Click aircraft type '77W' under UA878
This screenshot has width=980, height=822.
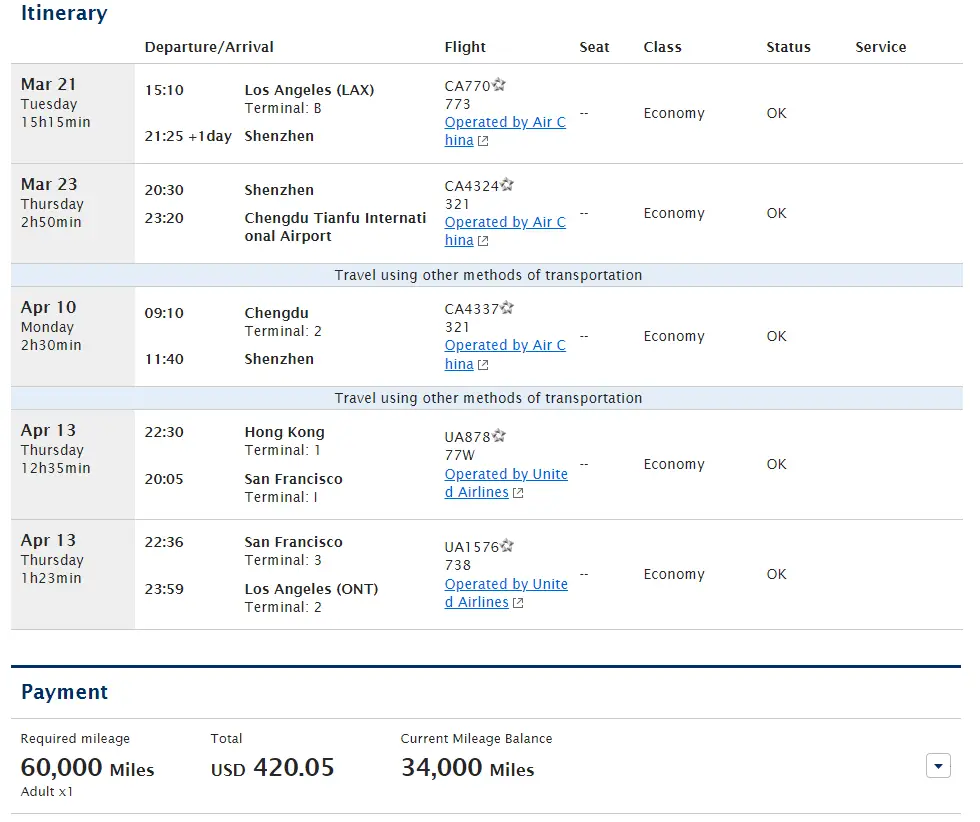click(460, 455)
